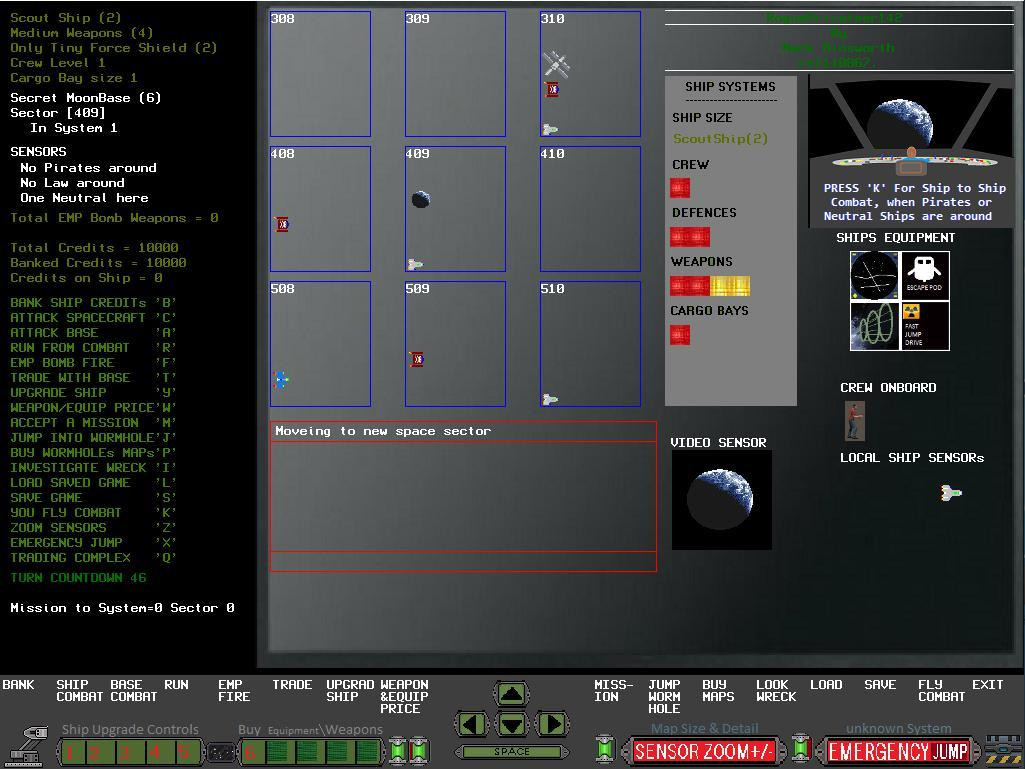The width and height of the screenshot is (1025, 769).
Task: Click the star map scanner equipment icon
Action: tap(875, 276)
